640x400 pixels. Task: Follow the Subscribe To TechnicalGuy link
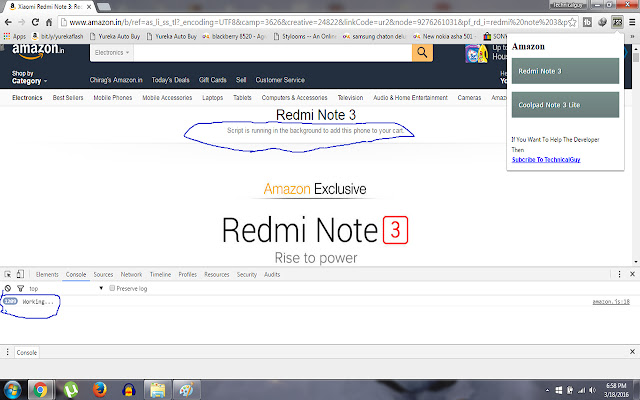point(546,160)
